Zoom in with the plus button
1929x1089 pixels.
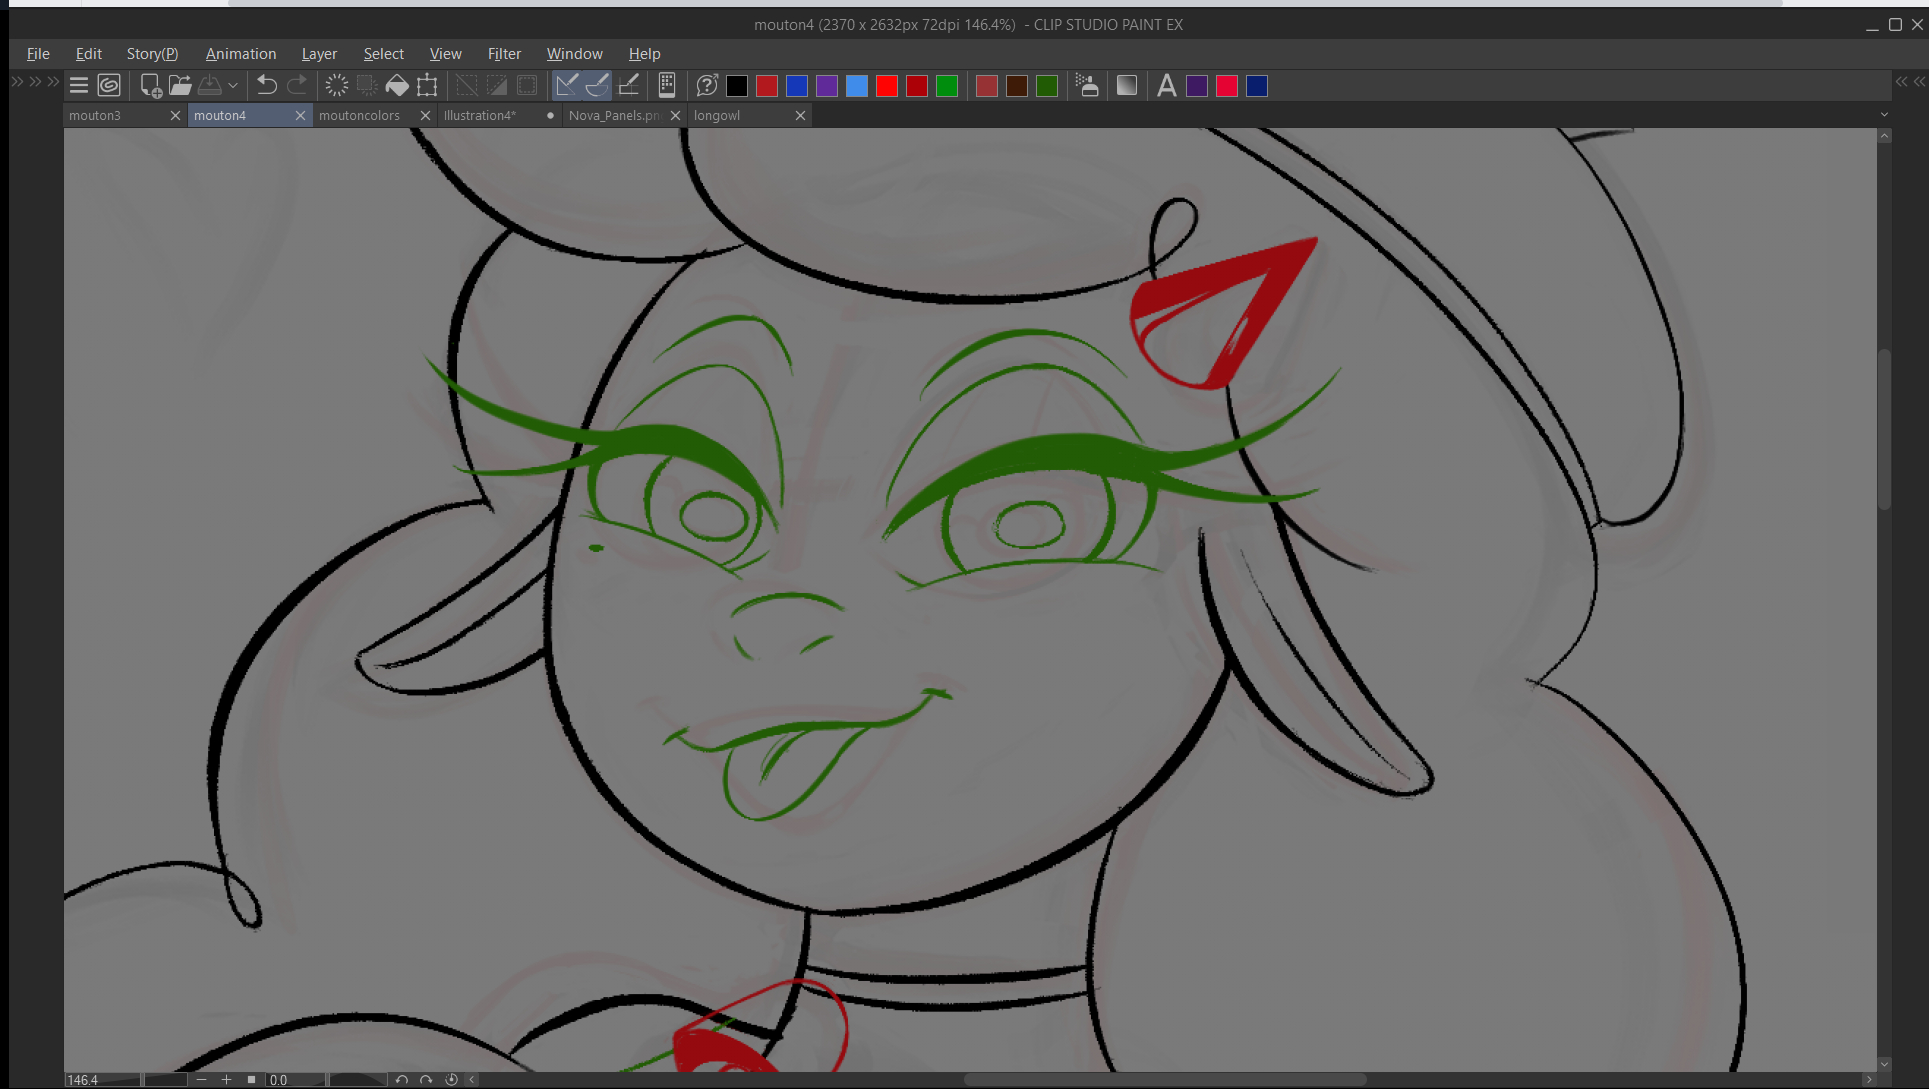[227, 1080]
